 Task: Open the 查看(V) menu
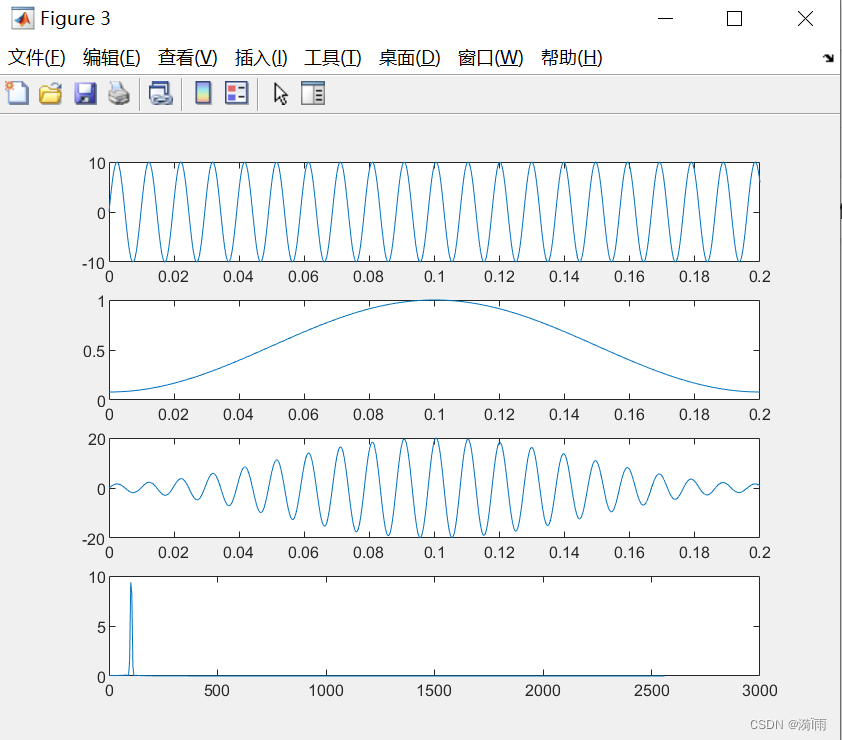[188, 57]
